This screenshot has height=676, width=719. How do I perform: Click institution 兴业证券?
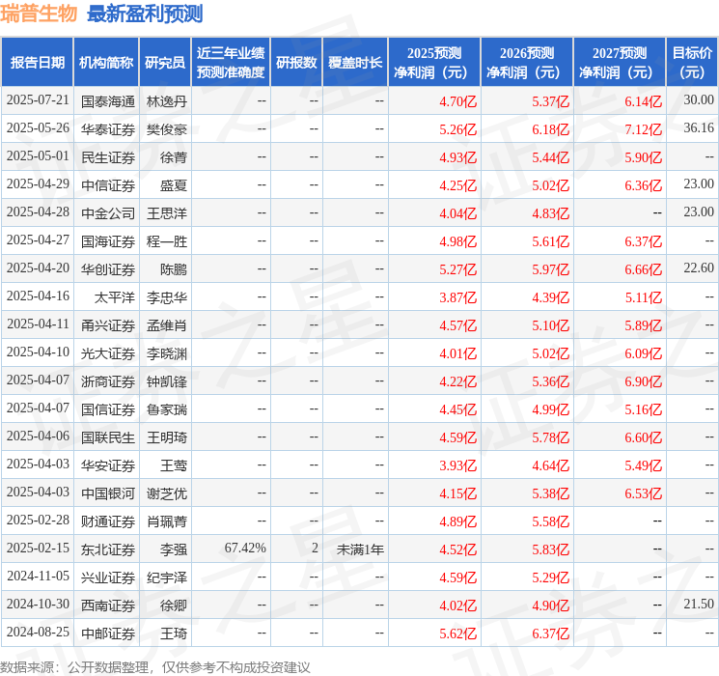coord(108,577)
